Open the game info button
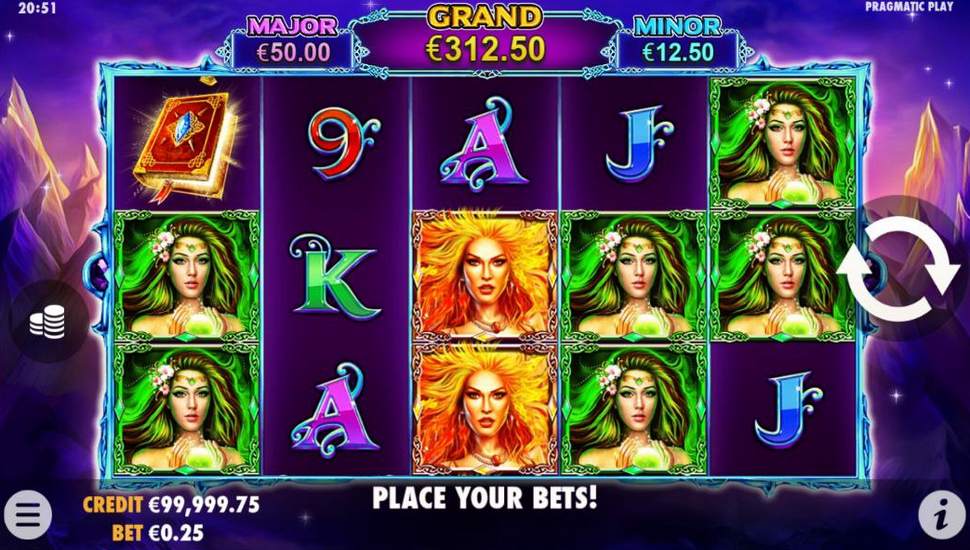This screenshot has width=970, height=550. tap(941, 515)
